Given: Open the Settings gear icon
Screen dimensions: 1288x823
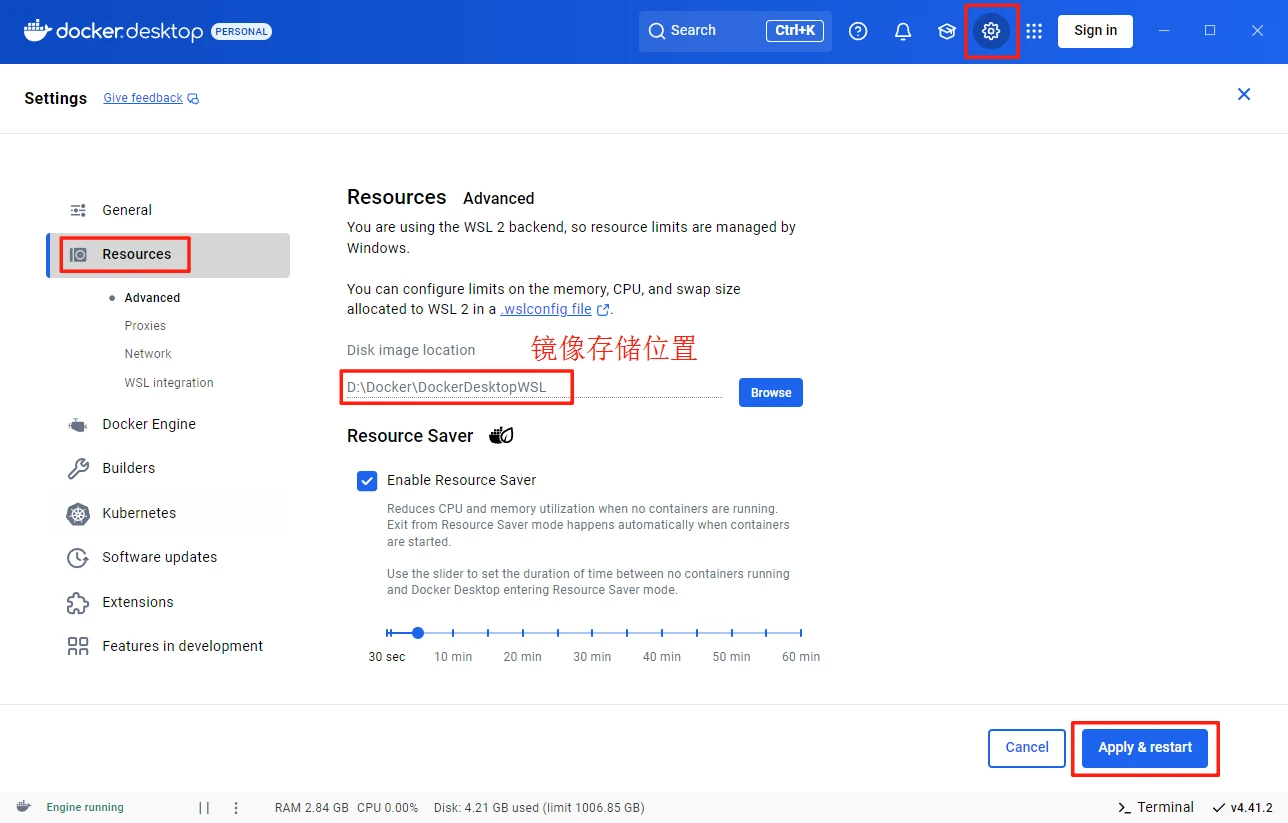Looking at the screenshot, I should pyautogui.click(x=991, y=31).
